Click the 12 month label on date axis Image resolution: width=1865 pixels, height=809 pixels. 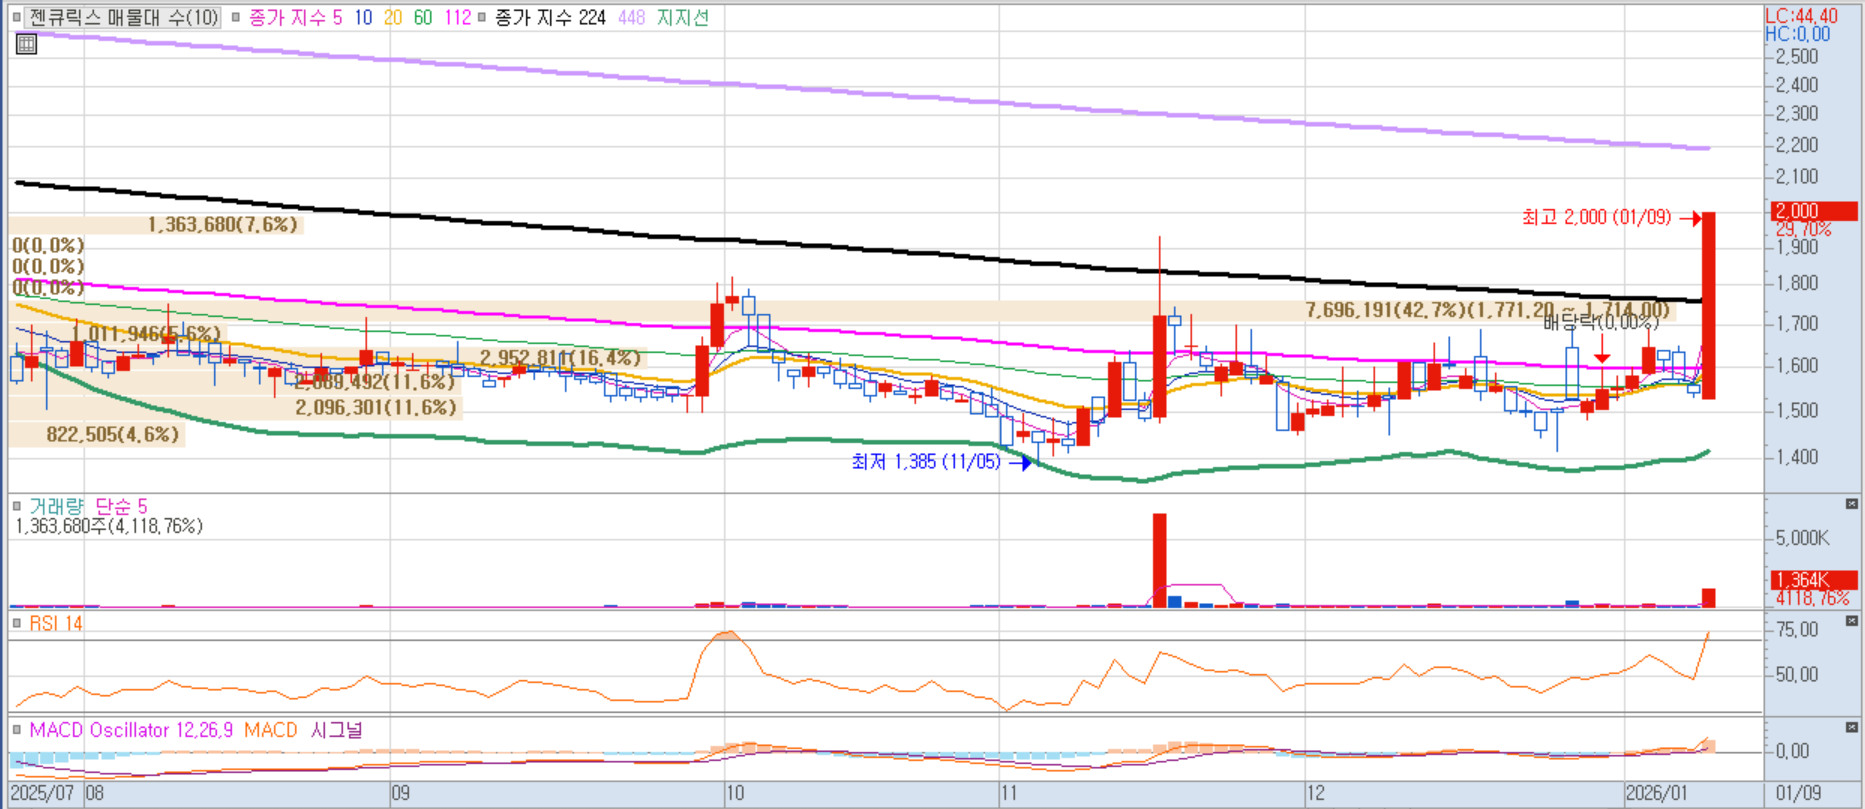(x=1316, y=793)
